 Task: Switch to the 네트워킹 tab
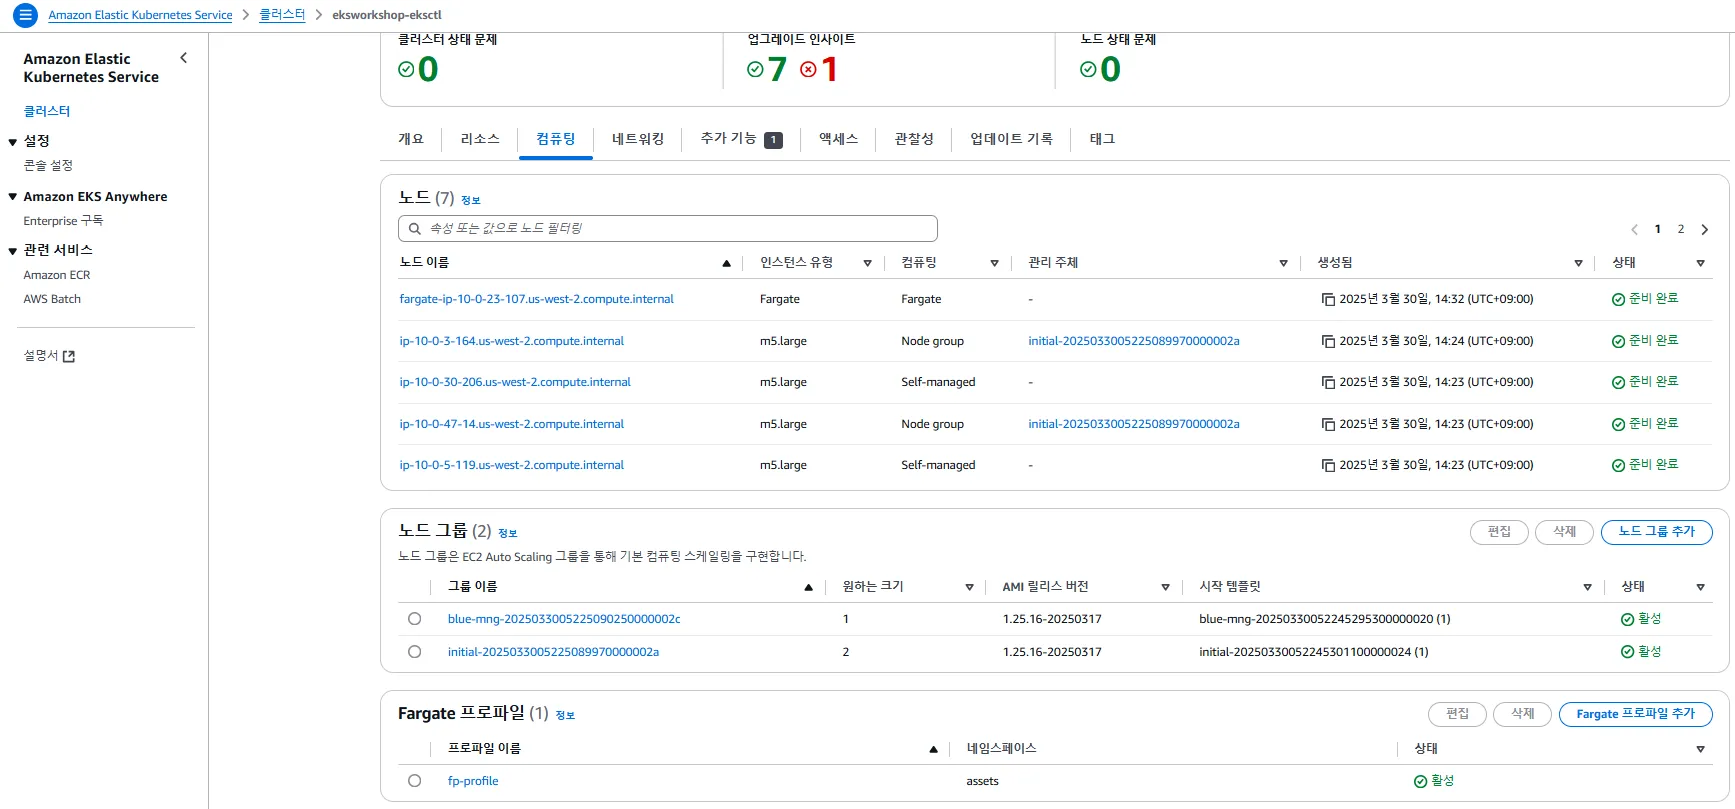click(x=638, y=139)
